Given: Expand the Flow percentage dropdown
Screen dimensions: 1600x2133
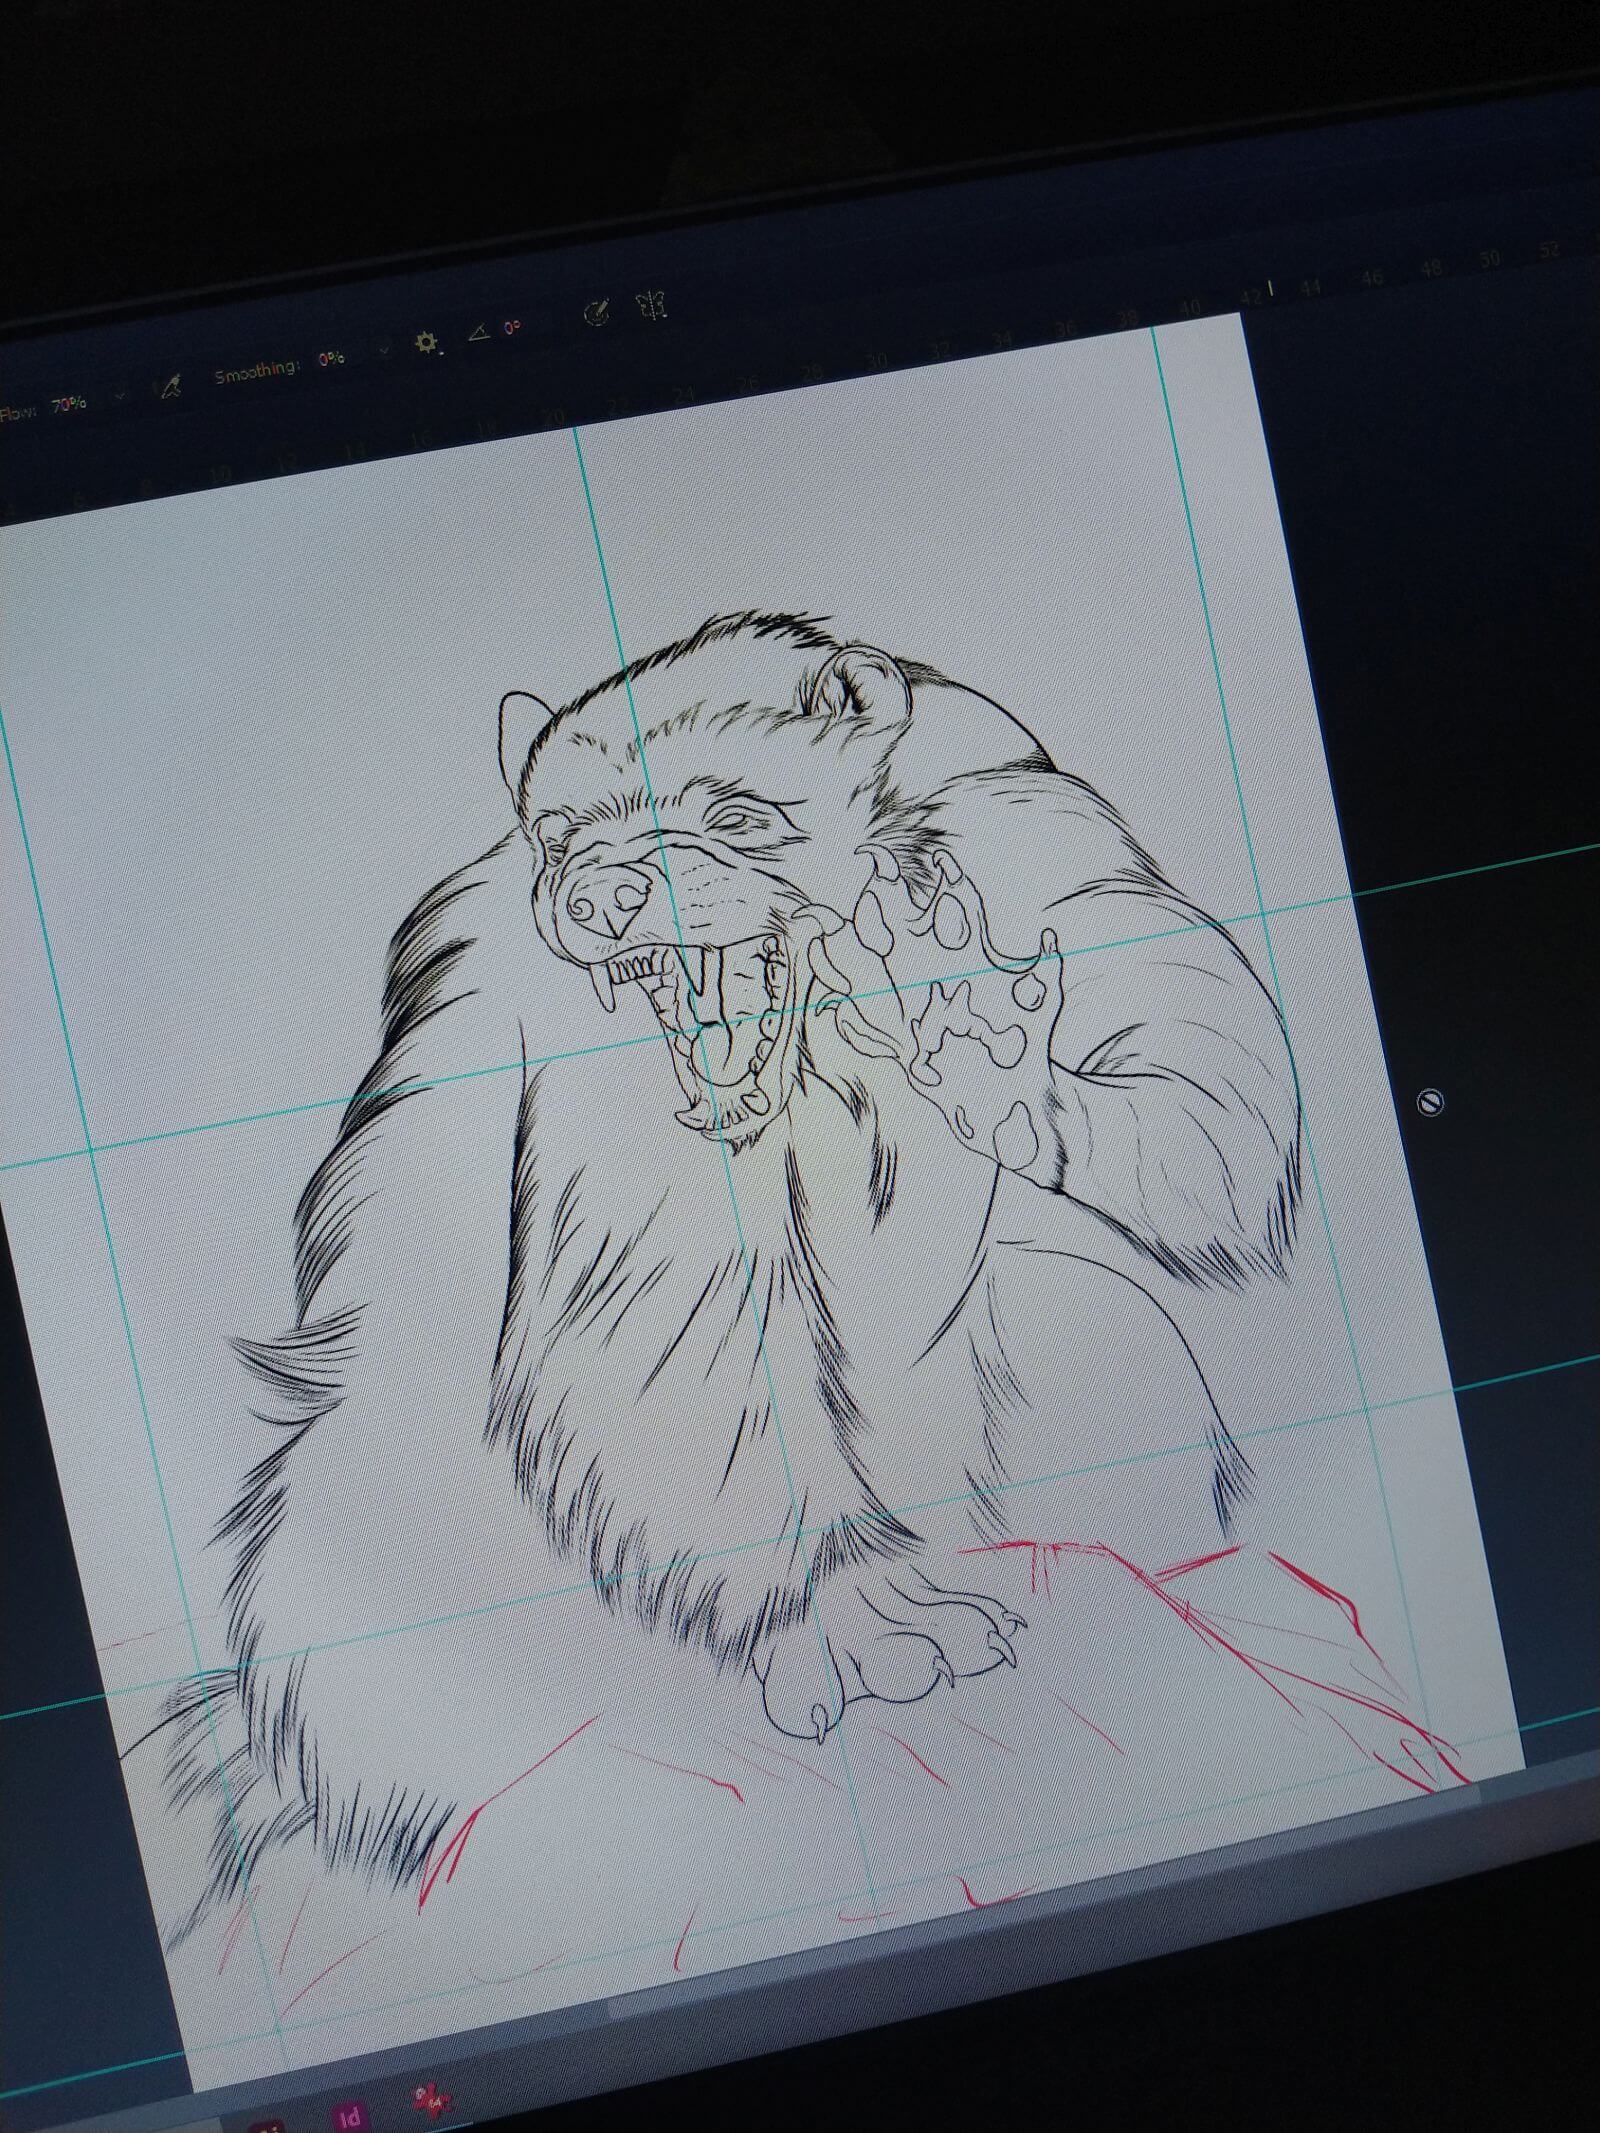Looking at the screenshot, I should (120, 395).
